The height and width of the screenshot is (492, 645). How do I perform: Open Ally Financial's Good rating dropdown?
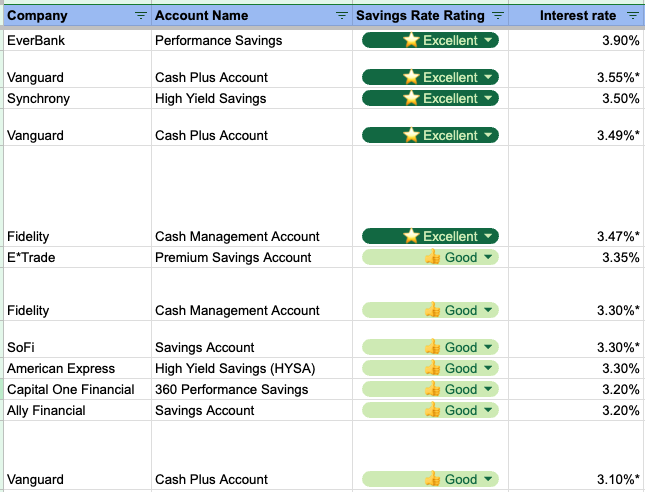tap(488, 410)
